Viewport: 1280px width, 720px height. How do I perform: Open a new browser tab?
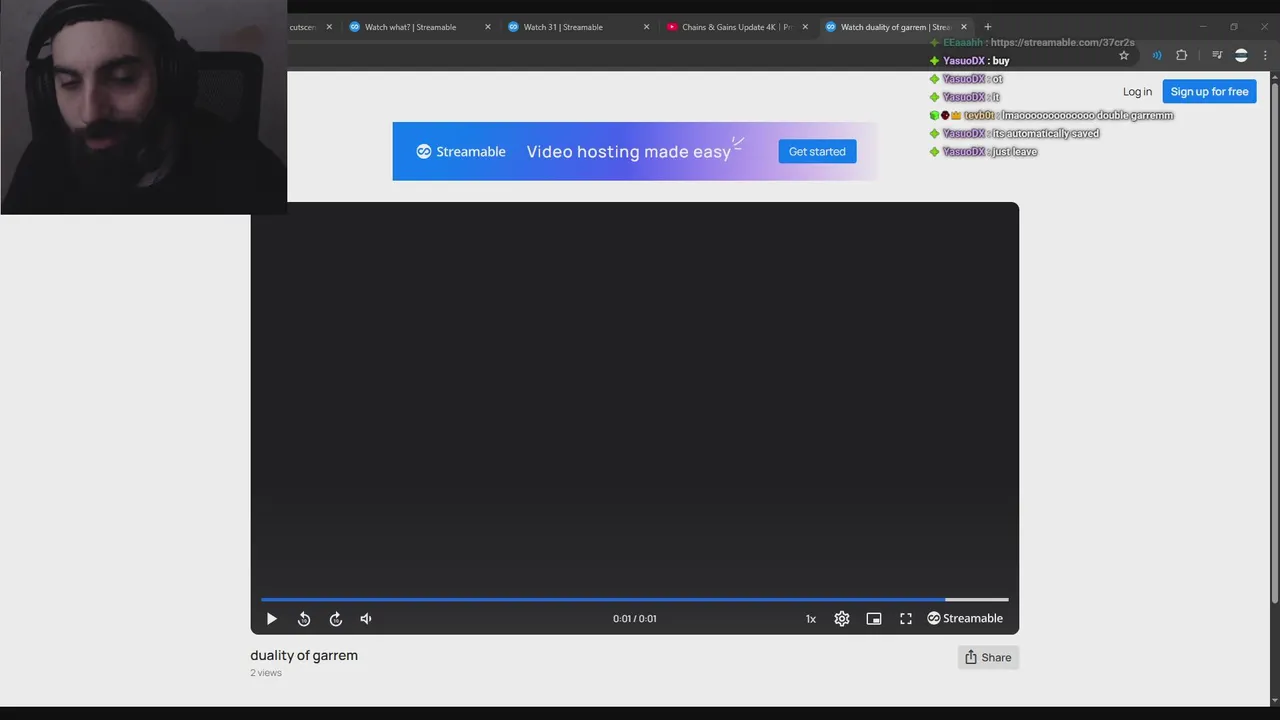pos(988,27)
